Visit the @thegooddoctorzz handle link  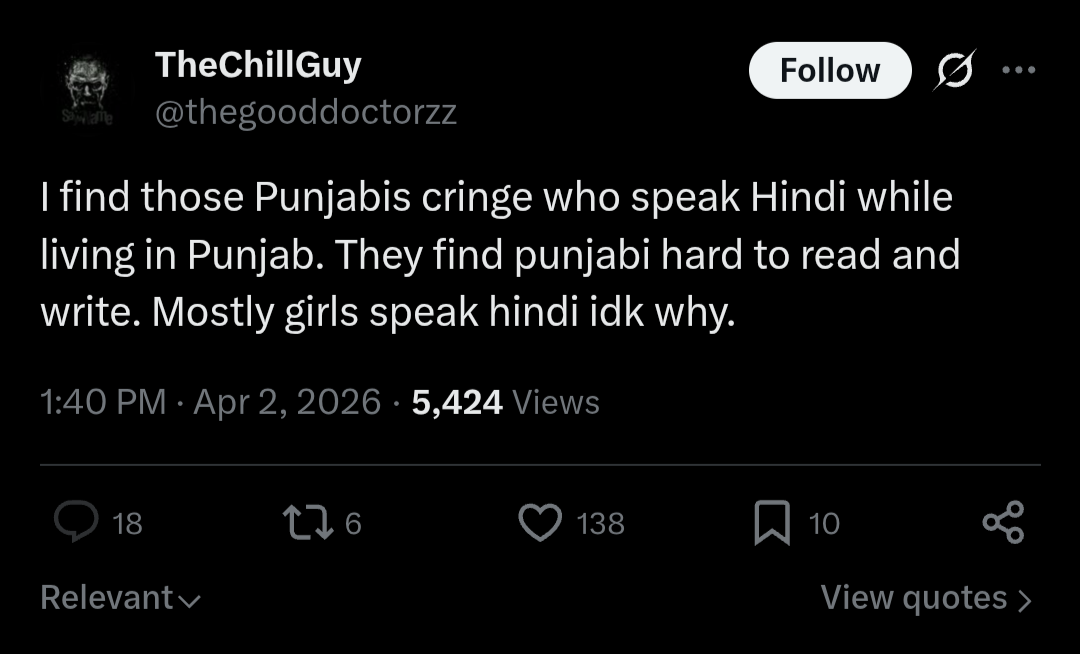coord(305,113)
